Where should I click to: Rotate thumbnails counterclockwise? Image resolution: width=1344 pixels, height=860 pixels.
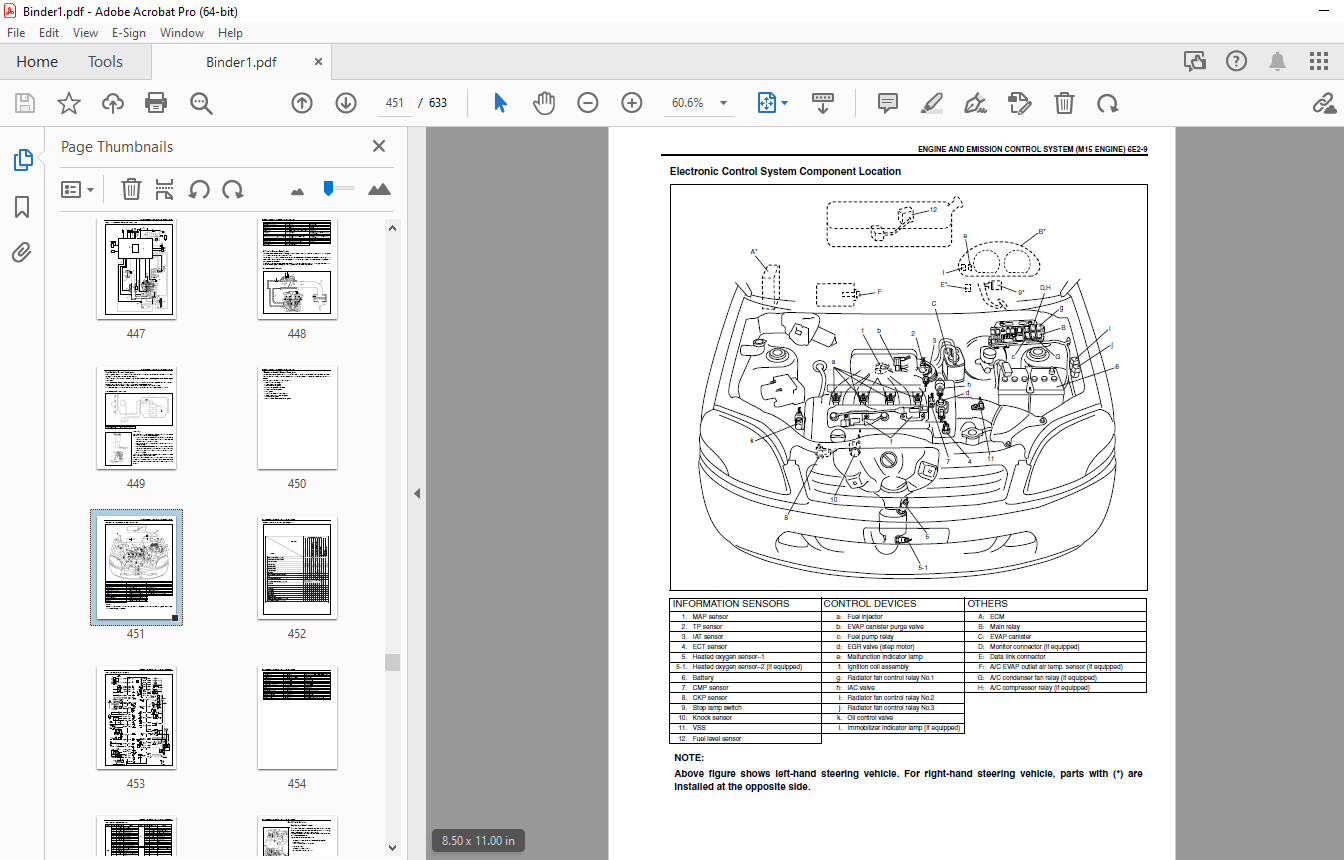199,189
